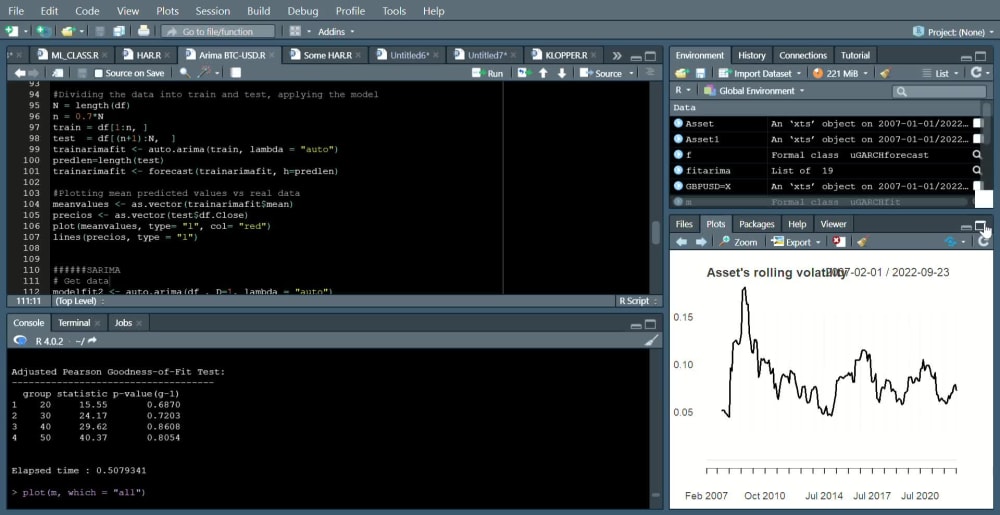The width and height of the screenshot is (1000, 515).
Task: Click the New File icon
Action: [11, 31]
